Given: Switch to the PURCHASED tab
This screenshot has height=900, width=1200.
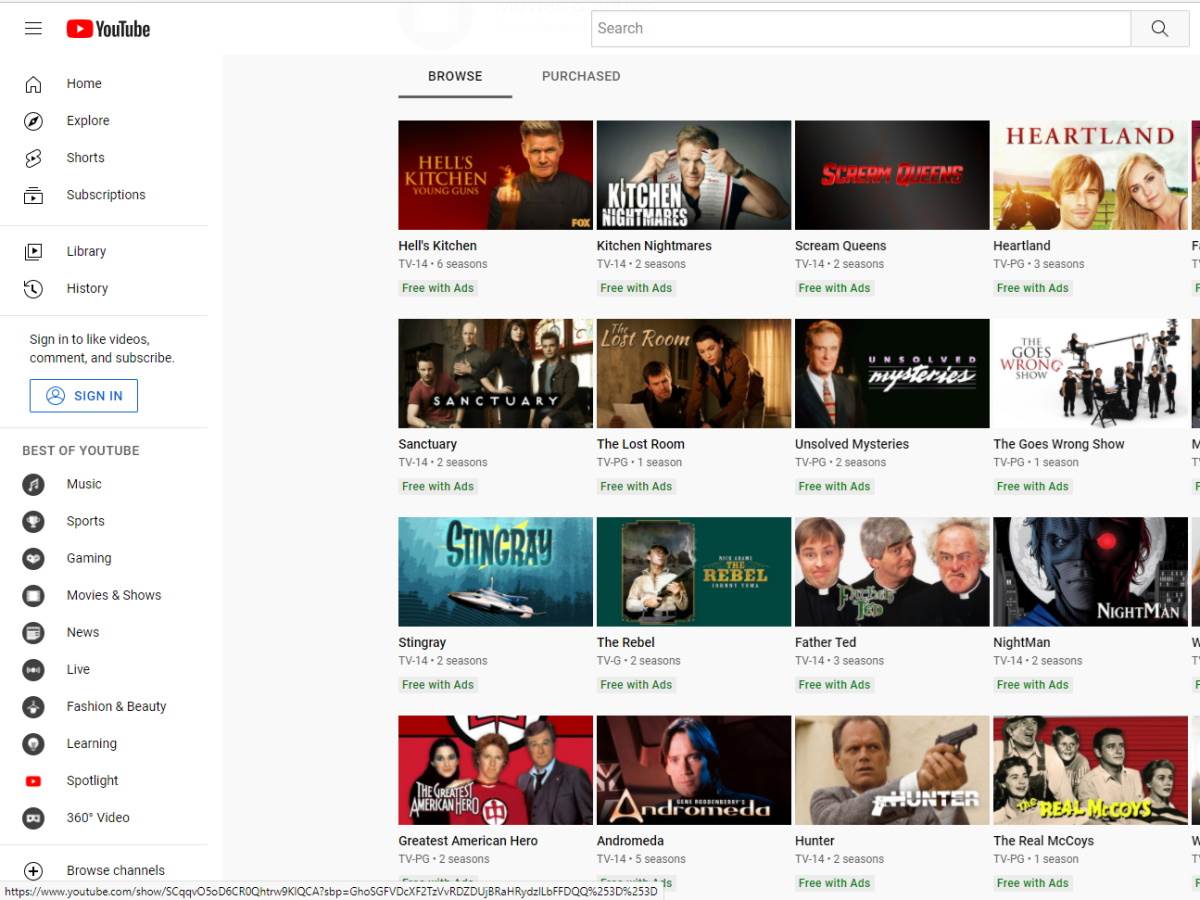Looking at the screenshot, I should [x=580, y=76].
